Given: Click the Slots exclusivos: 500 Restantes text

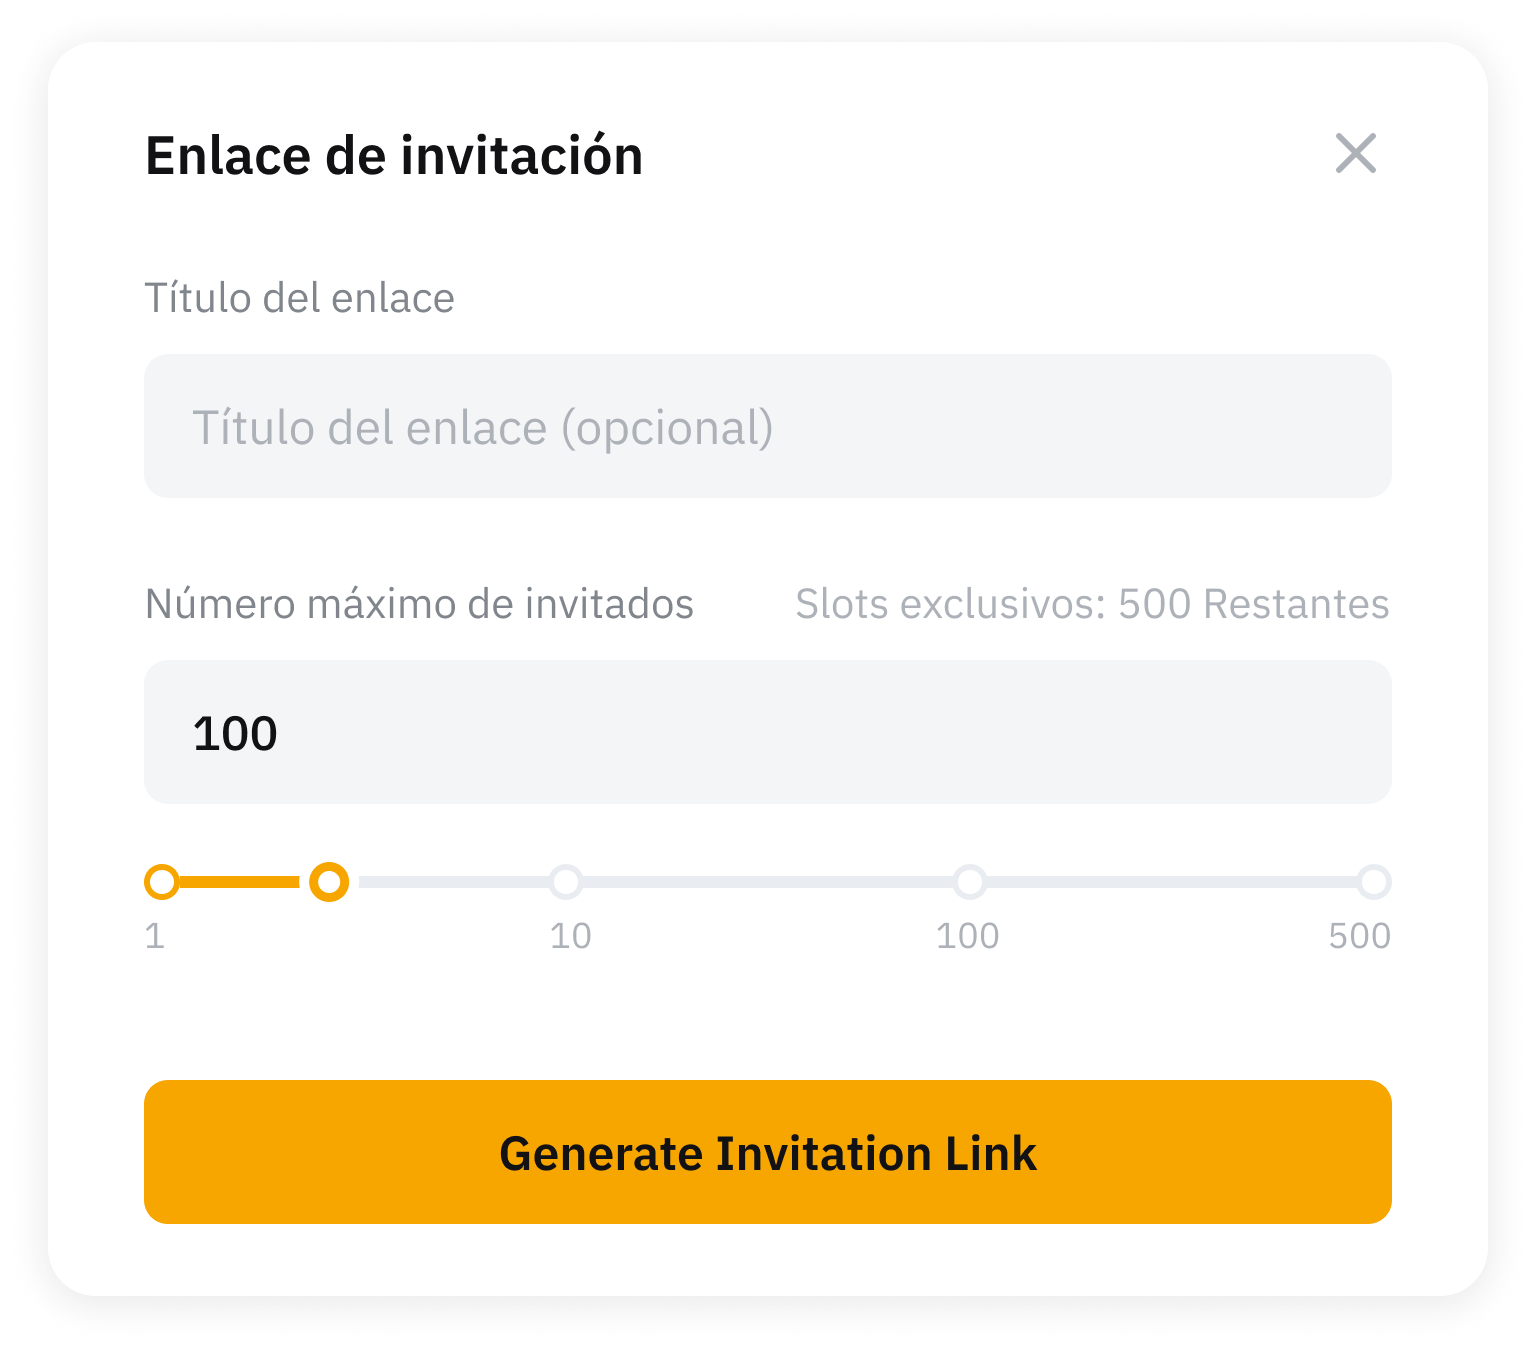Looking at the screenshot, I should 1092,604.
